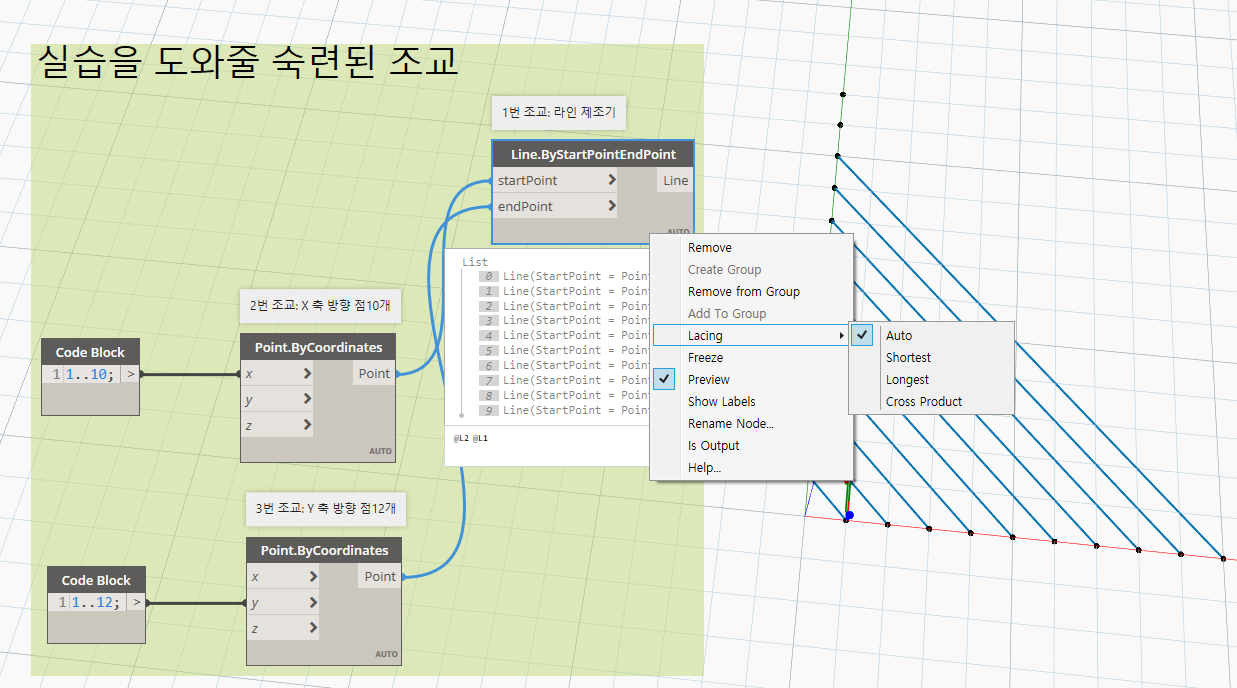Click the AUTO lacing label on the Line node
Image resolution: width=1237 pixels, height=688 pixels.
click(679, 231)
